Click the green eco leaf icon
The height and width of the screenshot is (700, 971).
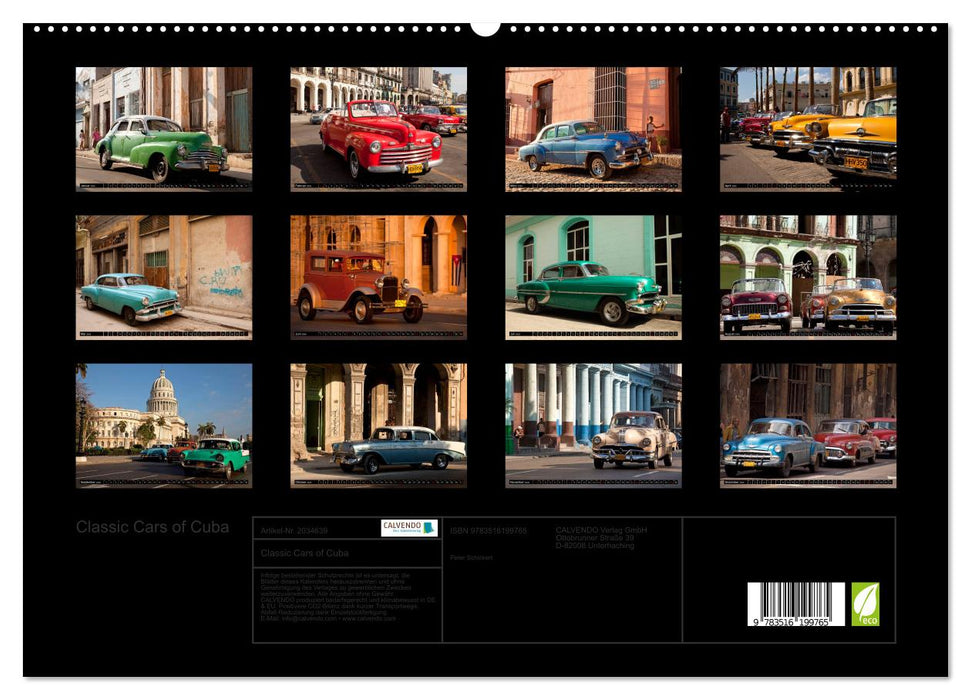(865, 604)
